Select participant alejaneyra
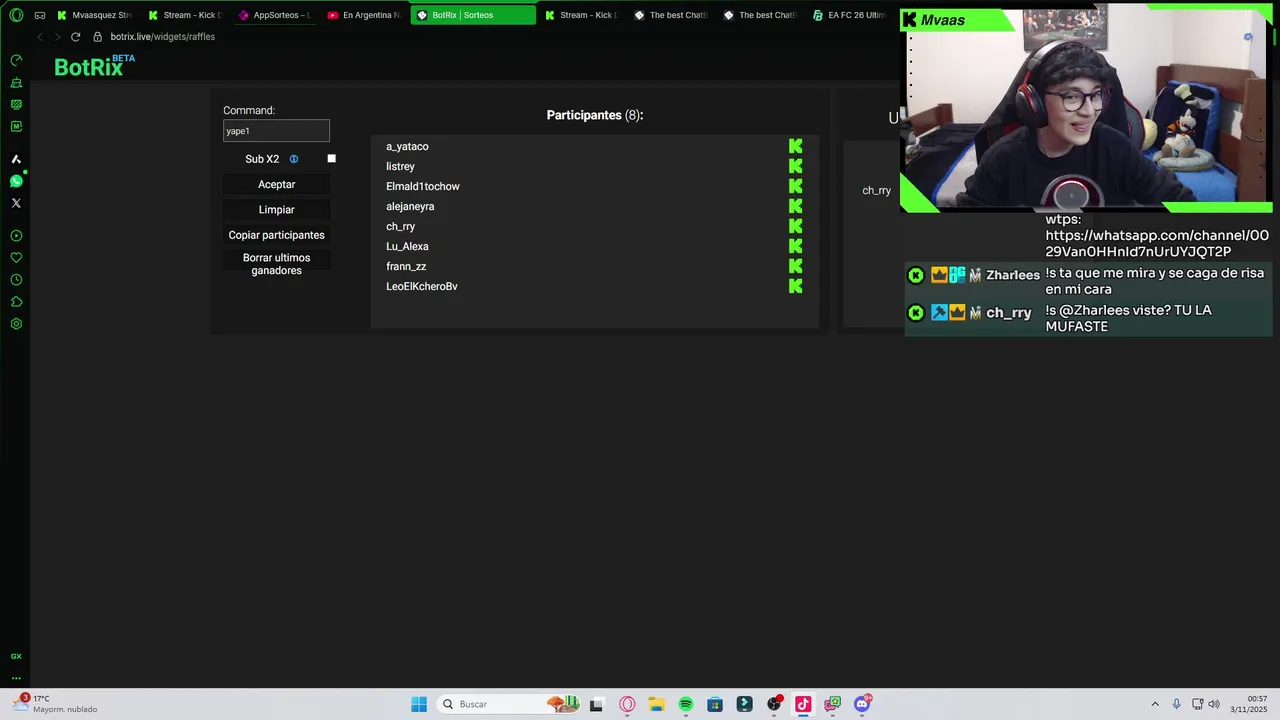 410,207
